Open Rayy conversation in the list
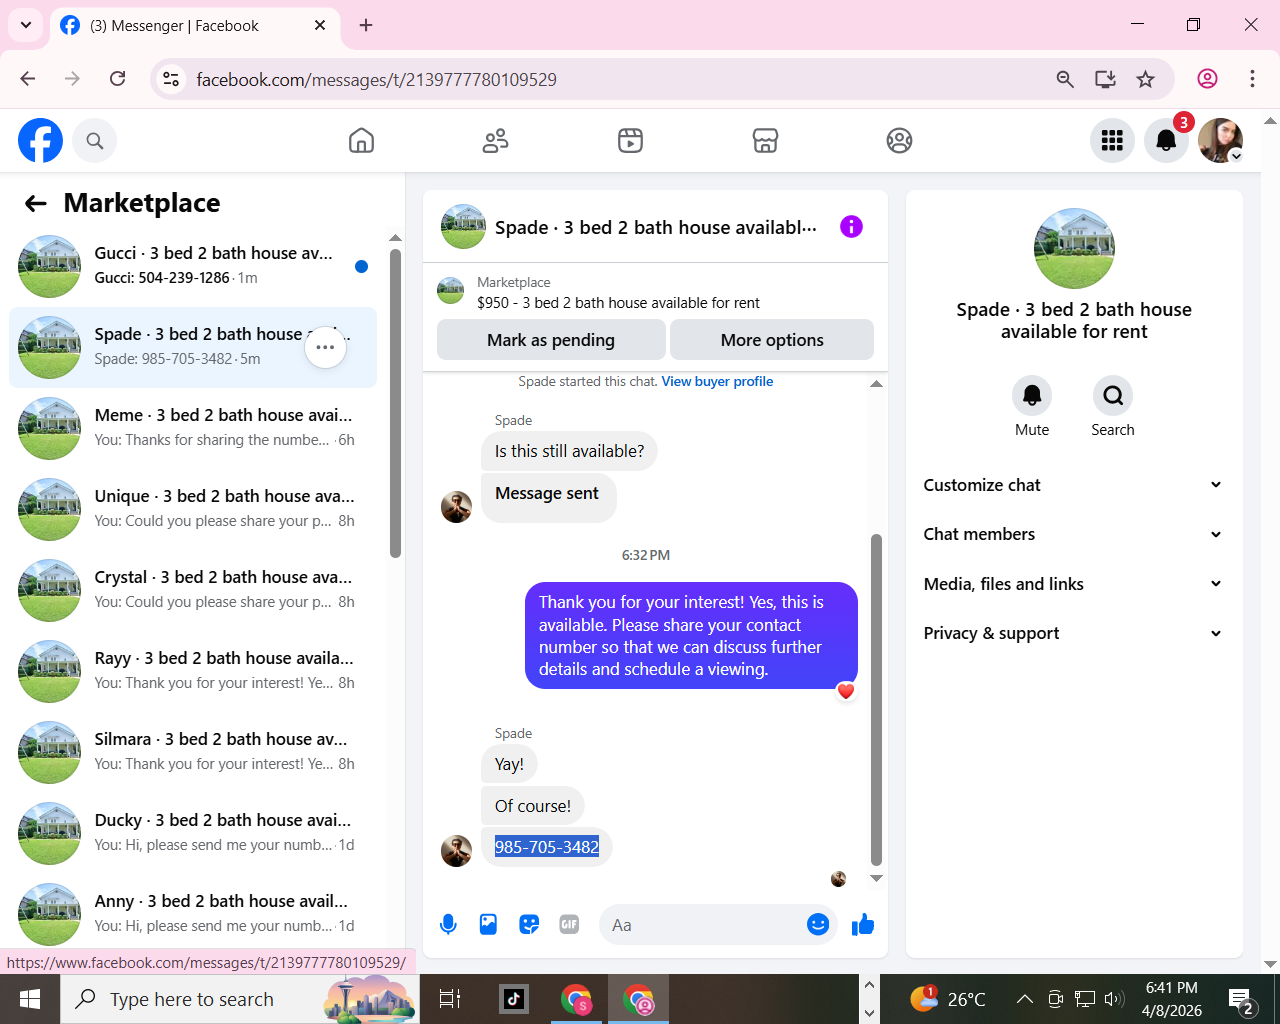This screenshot has width=1280, height=1024. [193, 671]
